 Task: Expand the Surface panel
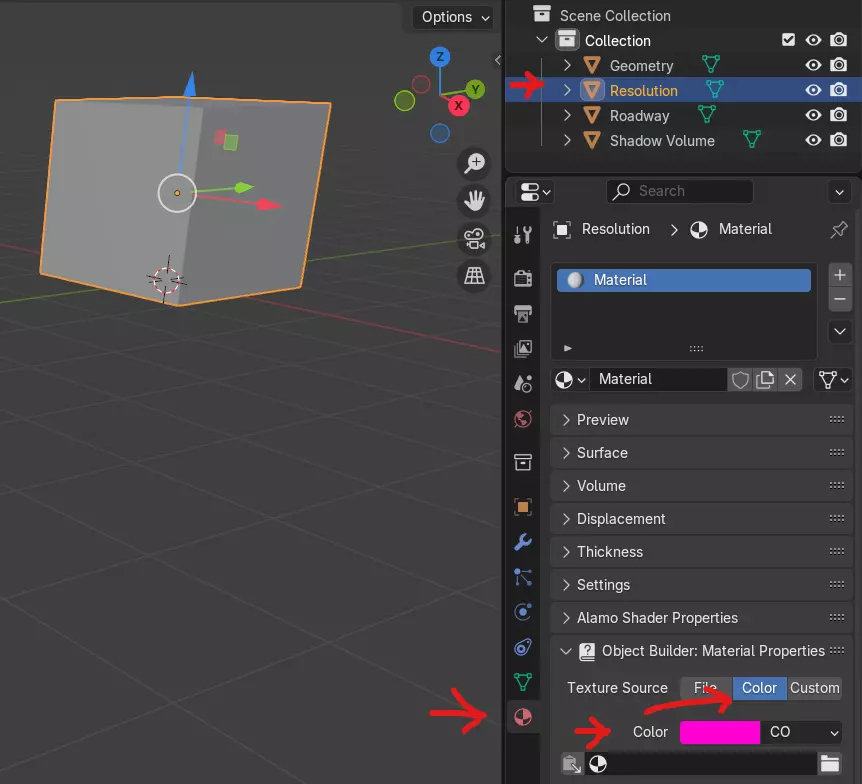point(602,453)
